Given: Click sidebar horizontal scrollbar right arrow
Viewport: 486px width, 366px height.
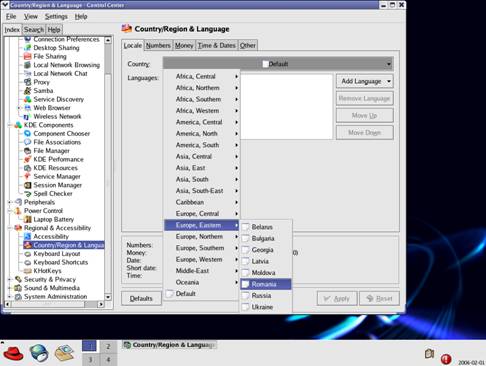Looking at the screenshot, I should [101, 304].
